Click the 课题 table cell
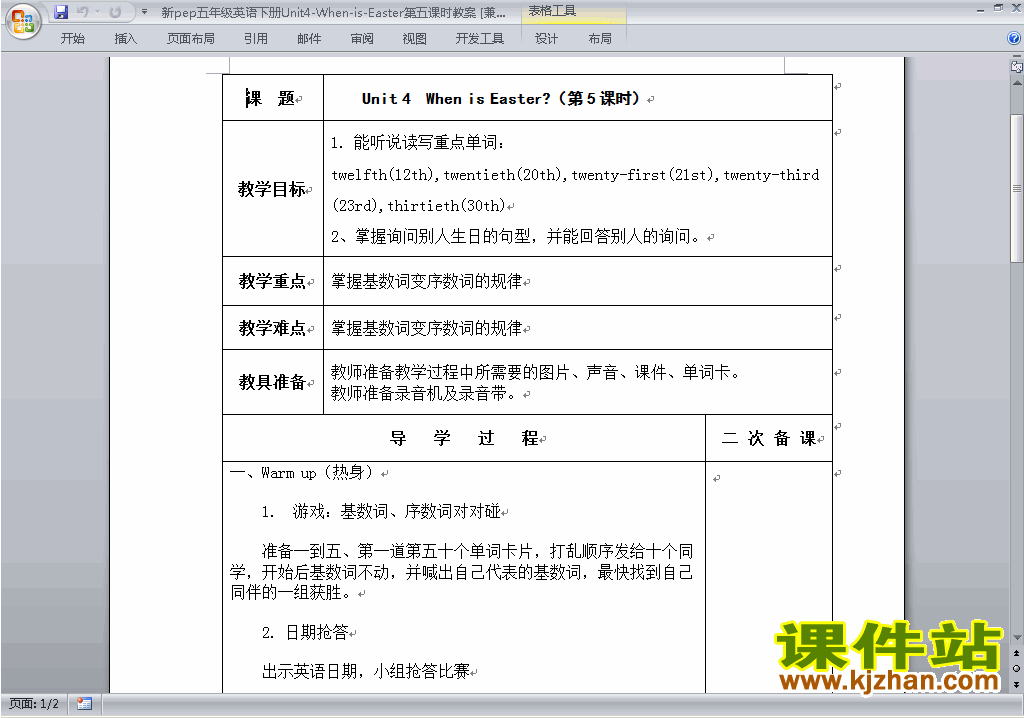 pyautogui.click(x=273, y=98)
